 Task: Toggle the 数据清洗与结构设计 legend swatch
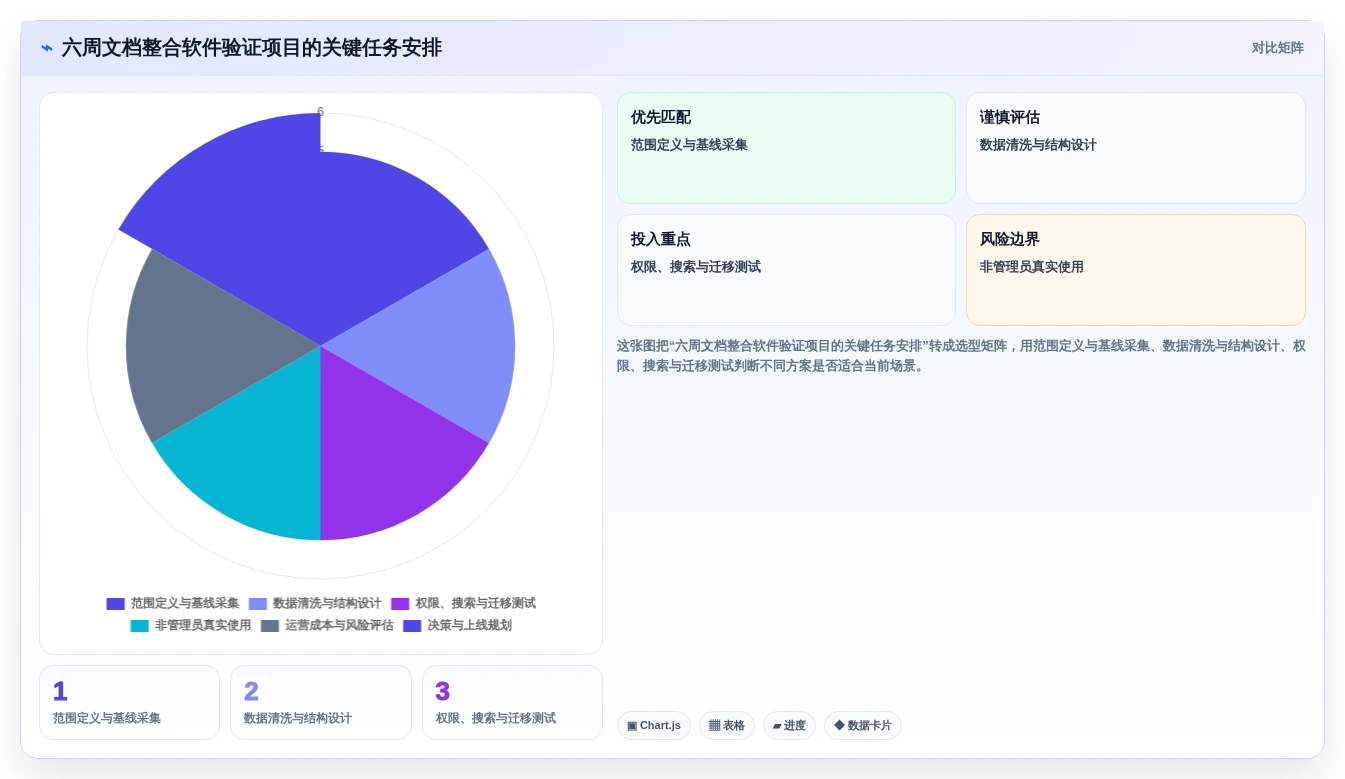pyautogui.click(x=258, y=604)
